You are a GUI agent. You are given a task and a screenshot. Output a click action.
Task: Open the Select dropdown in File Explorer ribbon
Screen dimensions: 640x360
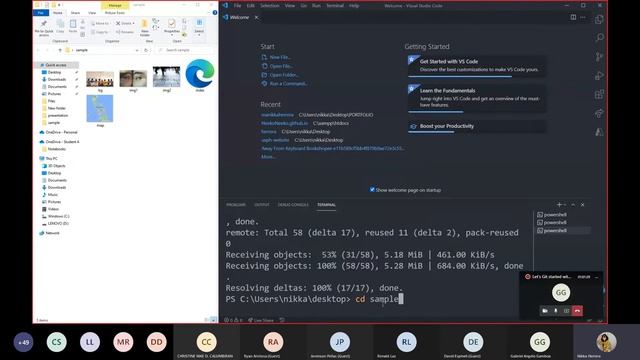199,27
